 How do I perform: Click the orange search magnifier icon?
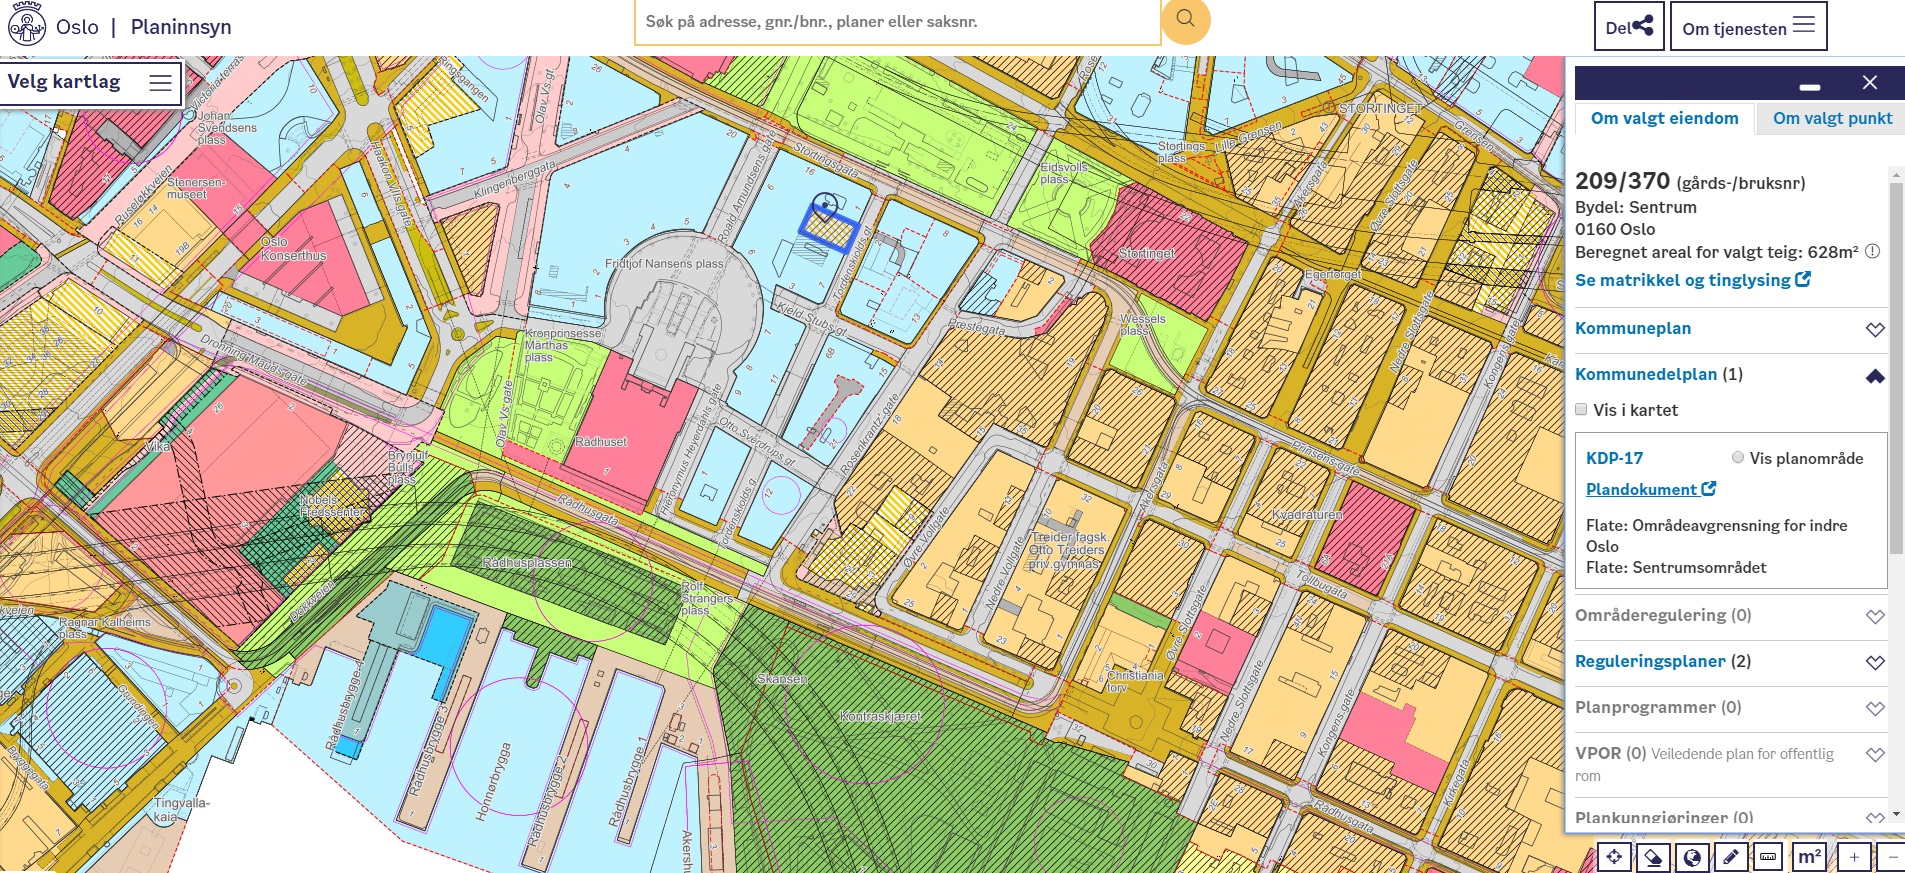tap(1185, 20)
